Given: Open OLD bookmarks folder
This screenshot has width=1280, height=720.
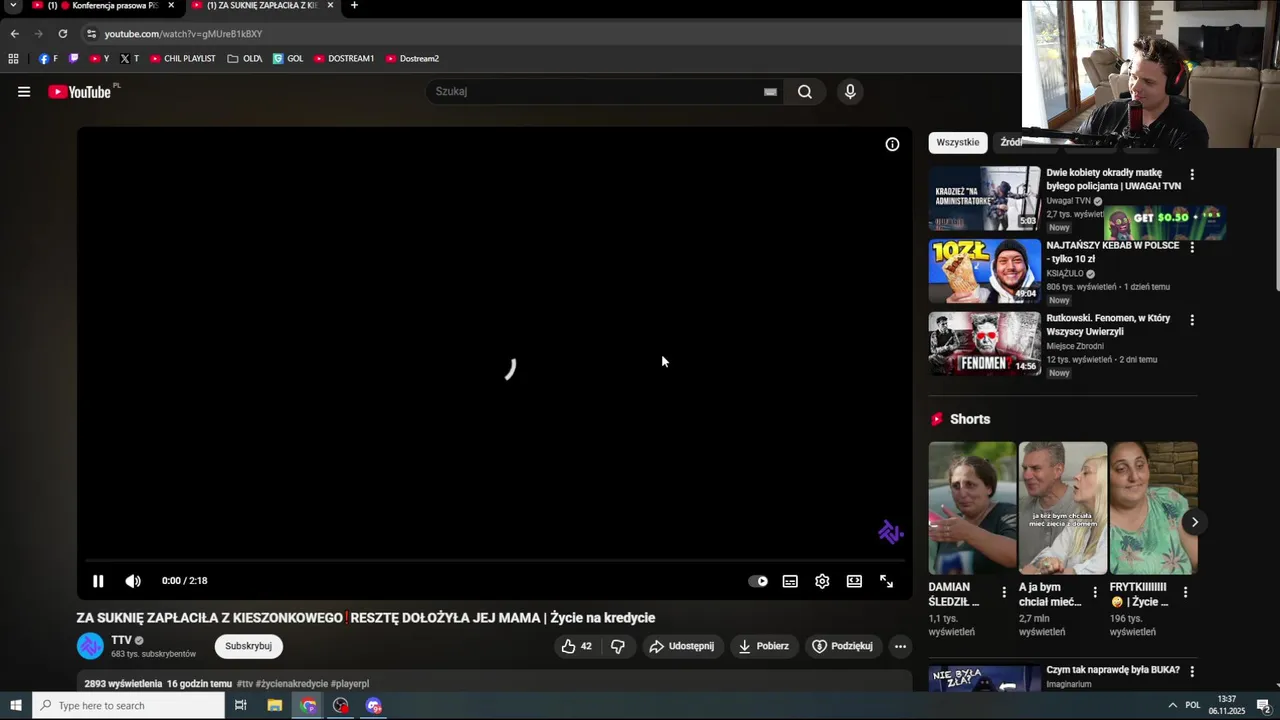Looking at the screenshot, I should 244,59.
